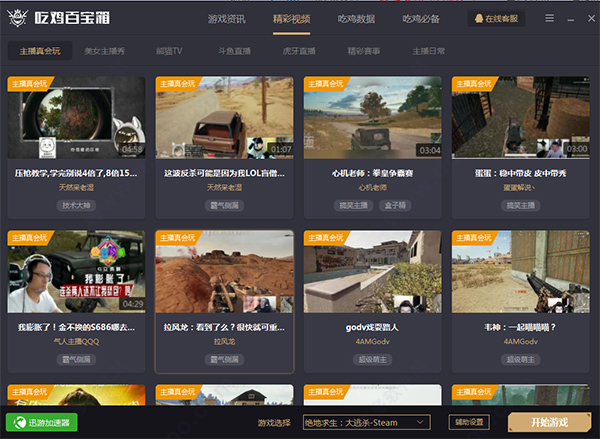
Task: Select 虎牙直播 category
Action: pos(299,51)
